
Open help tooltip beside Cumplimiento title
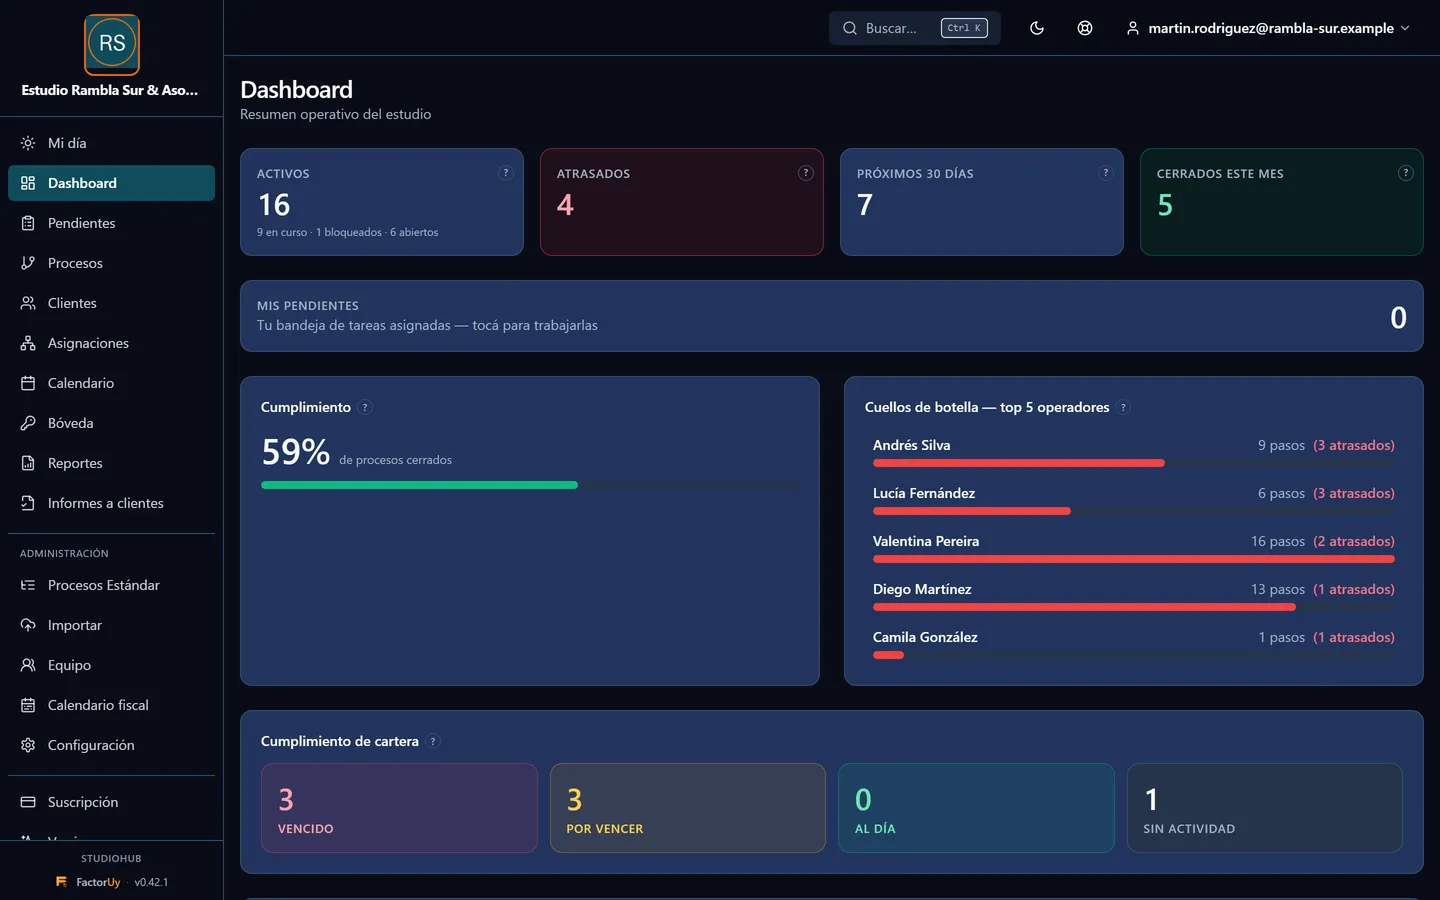pyautogui.click(x=365, y=407)
